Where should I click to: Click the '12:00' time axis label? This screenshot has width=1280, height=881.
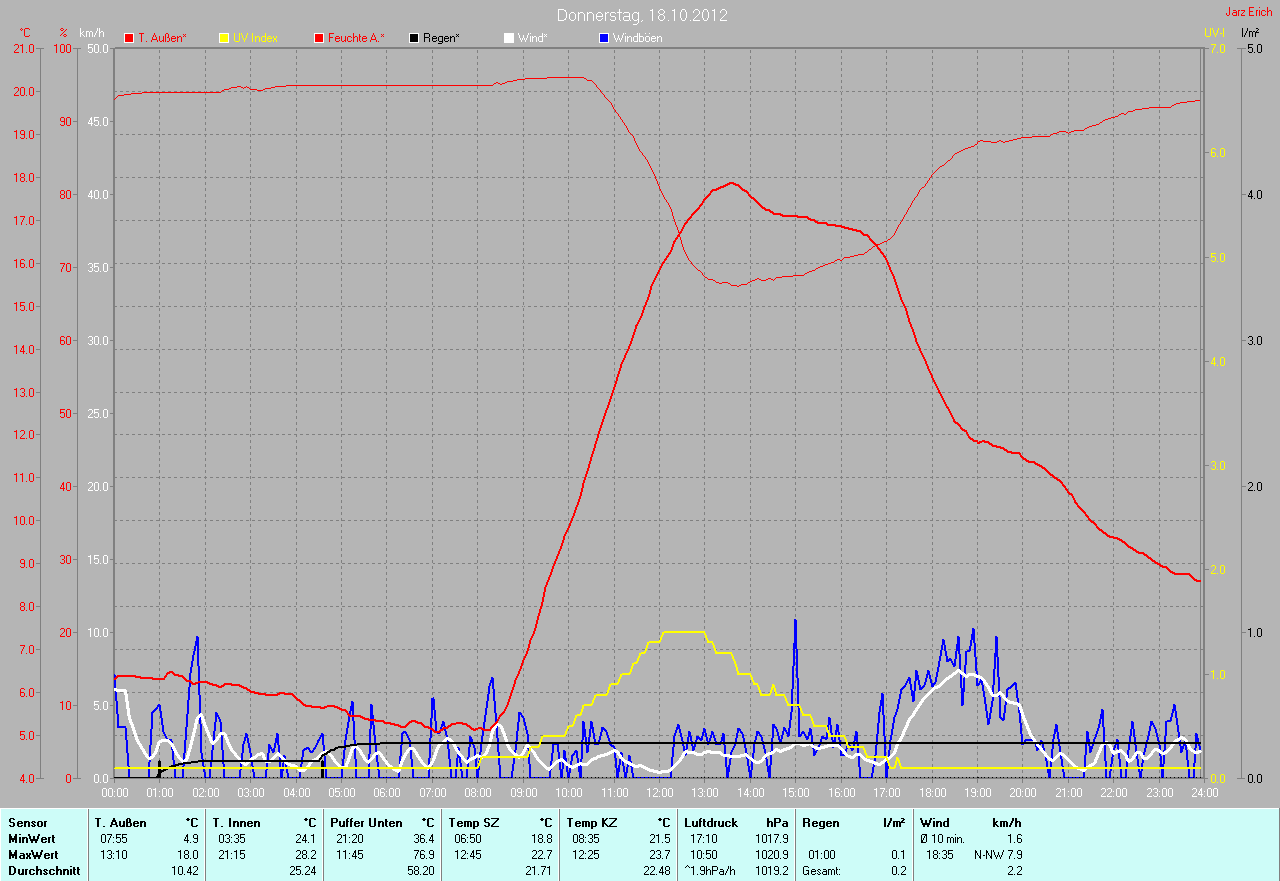(660, 793)
